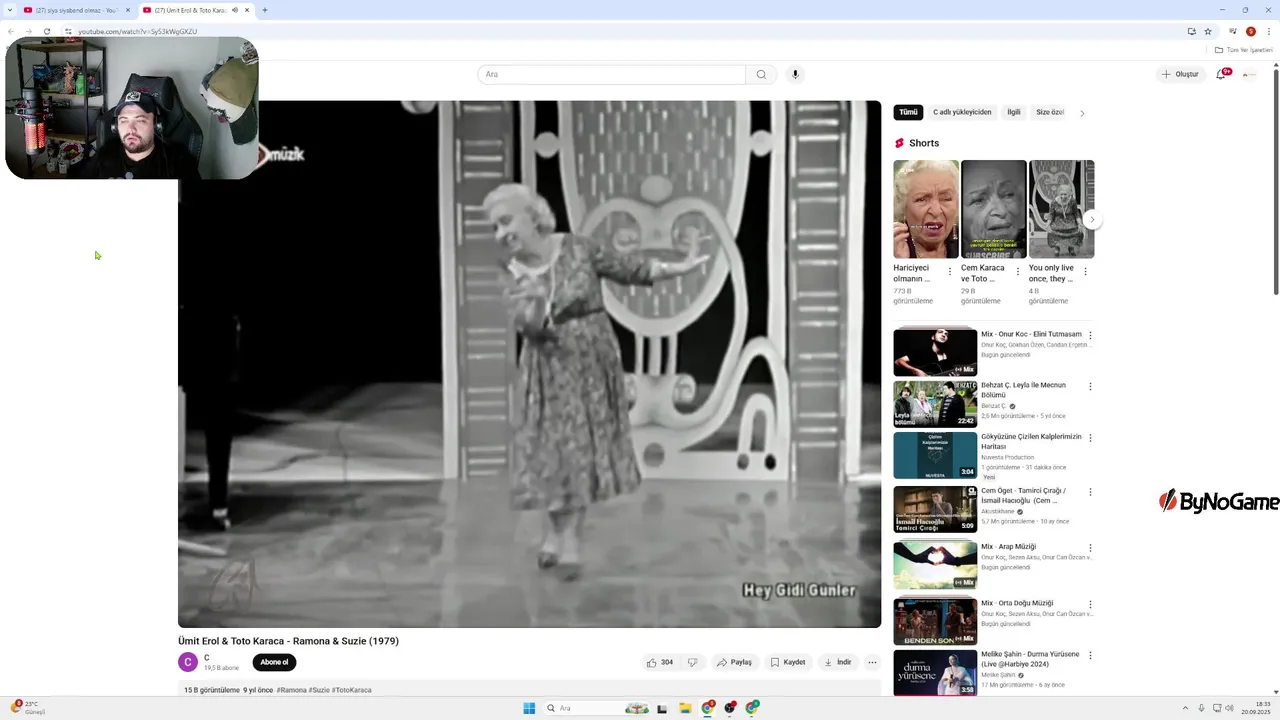Open options for Mix - Arap Müziği
Screen dimensions: 1280x720
(1090, 548)
